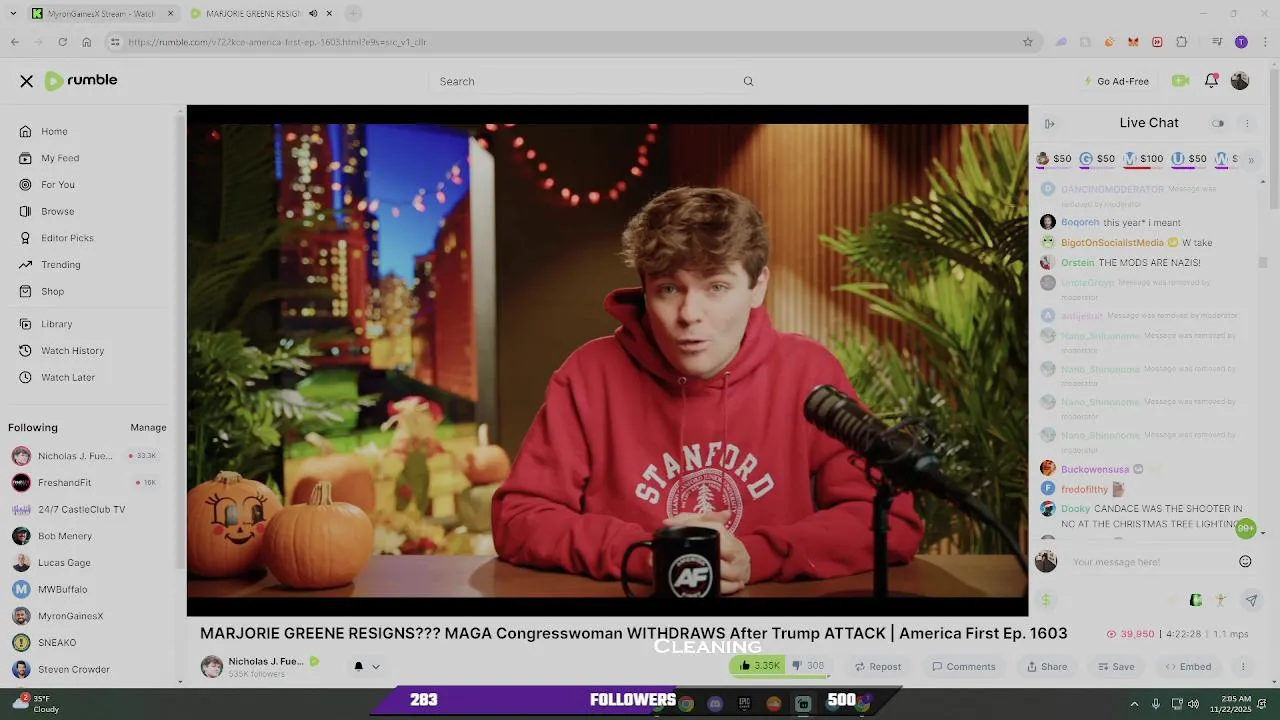Click the green dollar rant icon
The image size is (1280, 720).
tap(1046, 600)
